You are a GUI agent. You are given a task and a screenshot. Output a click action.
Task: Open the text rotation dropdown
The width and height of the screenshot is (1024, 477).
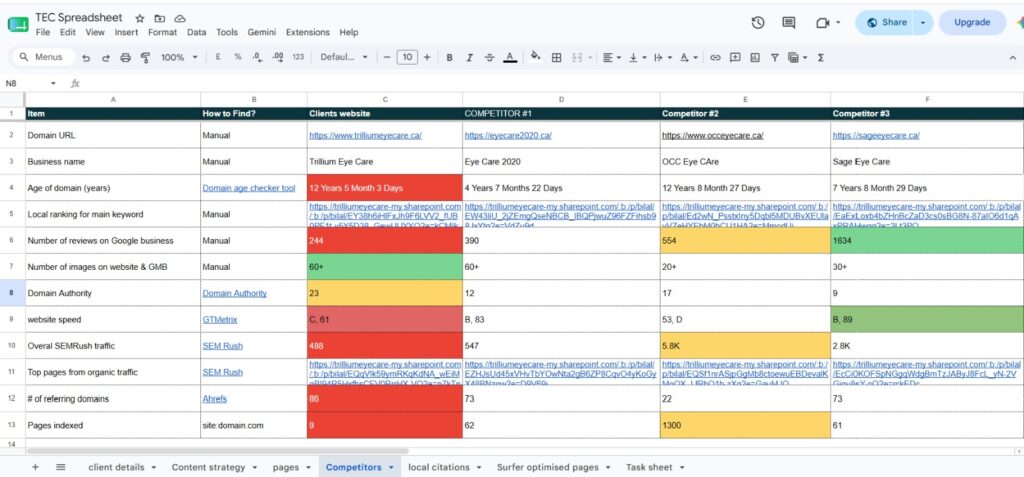688,58
